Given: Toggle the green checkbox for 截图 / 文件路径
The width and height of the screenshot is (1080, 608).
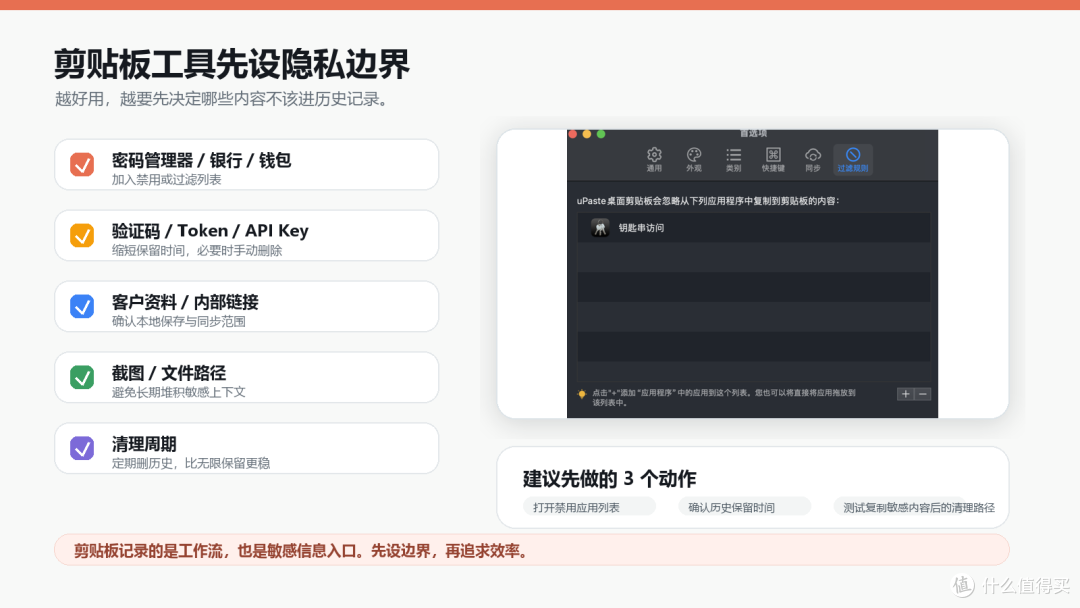Looking at the screenshot, I should pos(82,377).
